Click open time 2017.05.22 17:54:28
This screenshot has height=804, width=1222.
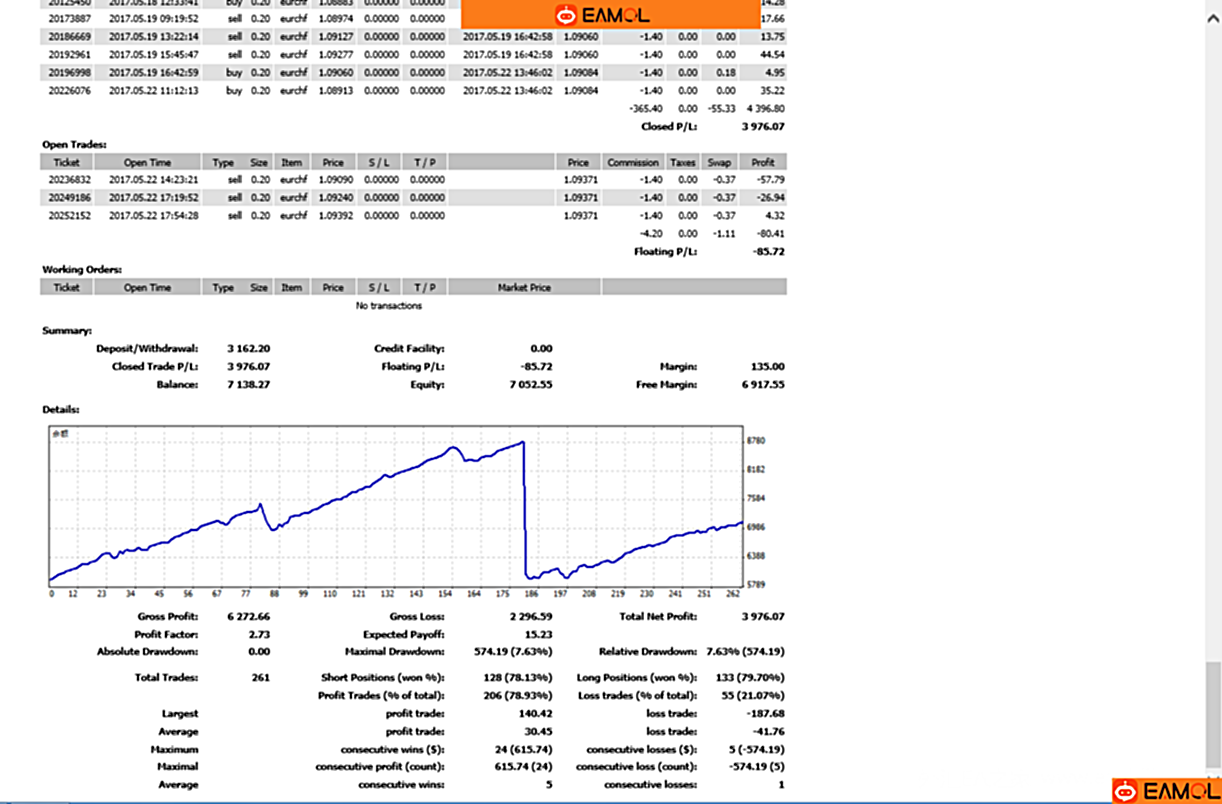(153, 215)
